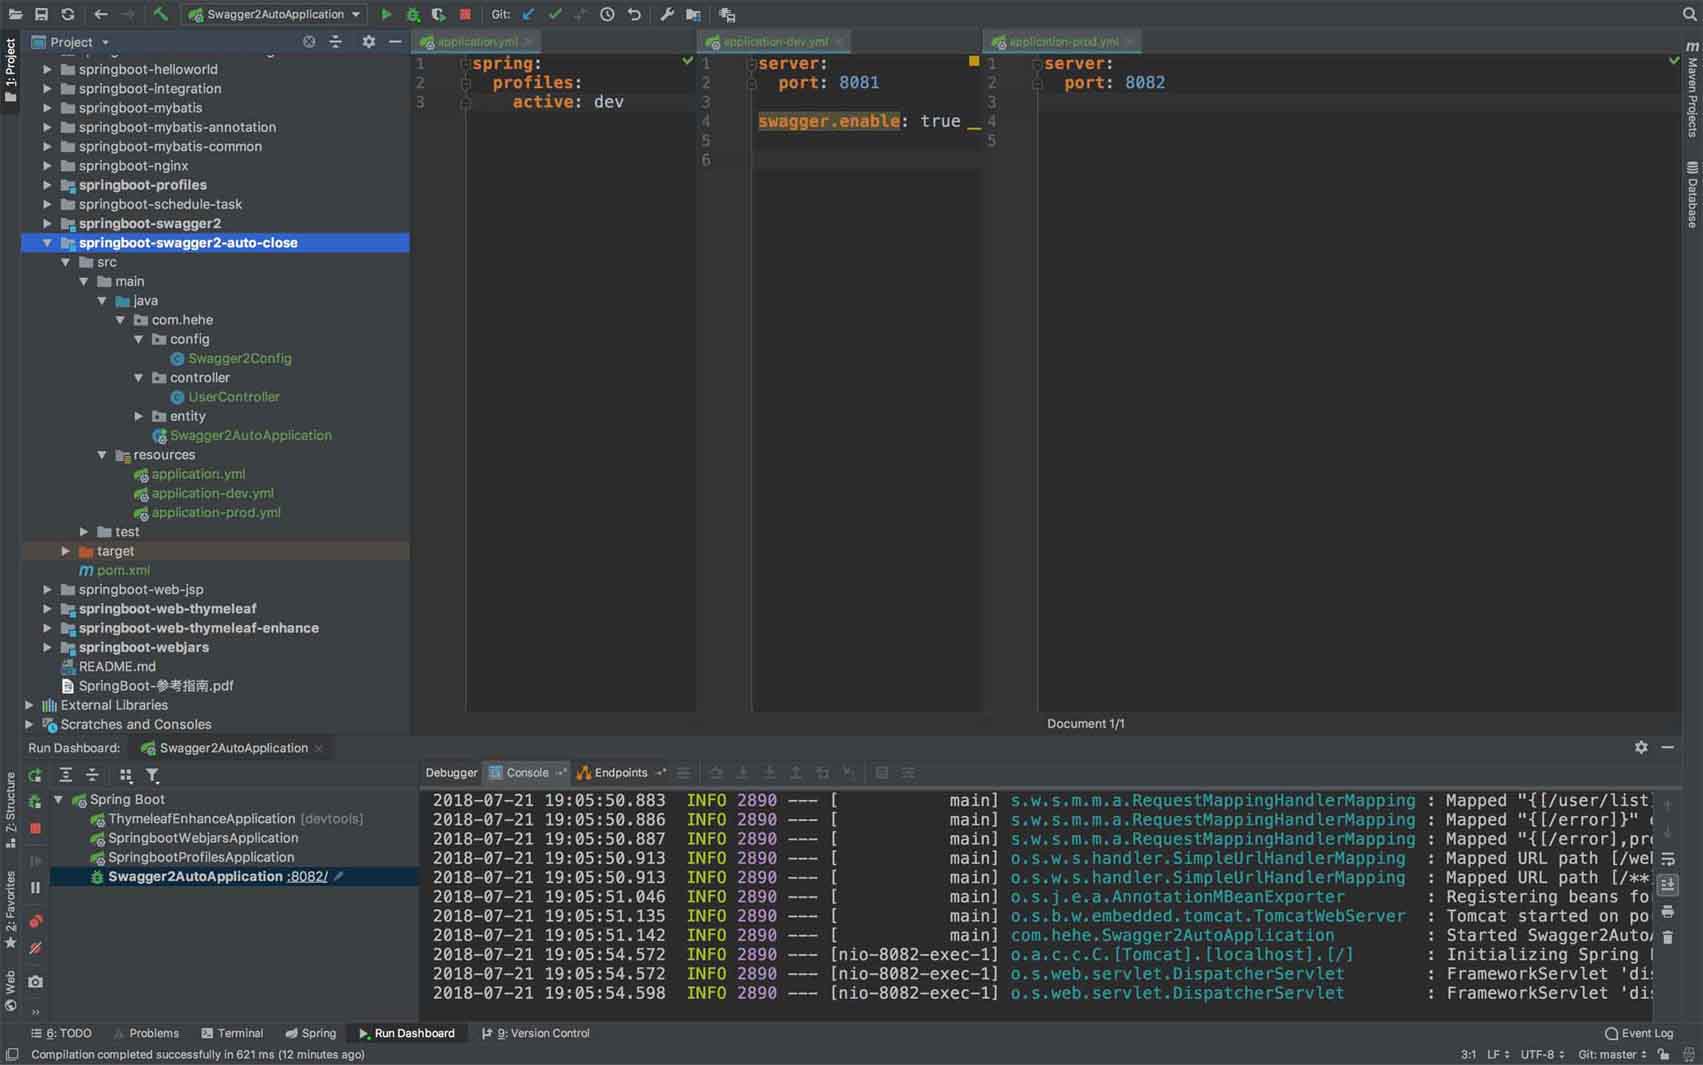Open Run Dashboard settings gear
Image resolution: width=1703 pixels, height=1065 pixels.
pyautogui.click(x=1641, y=747)
